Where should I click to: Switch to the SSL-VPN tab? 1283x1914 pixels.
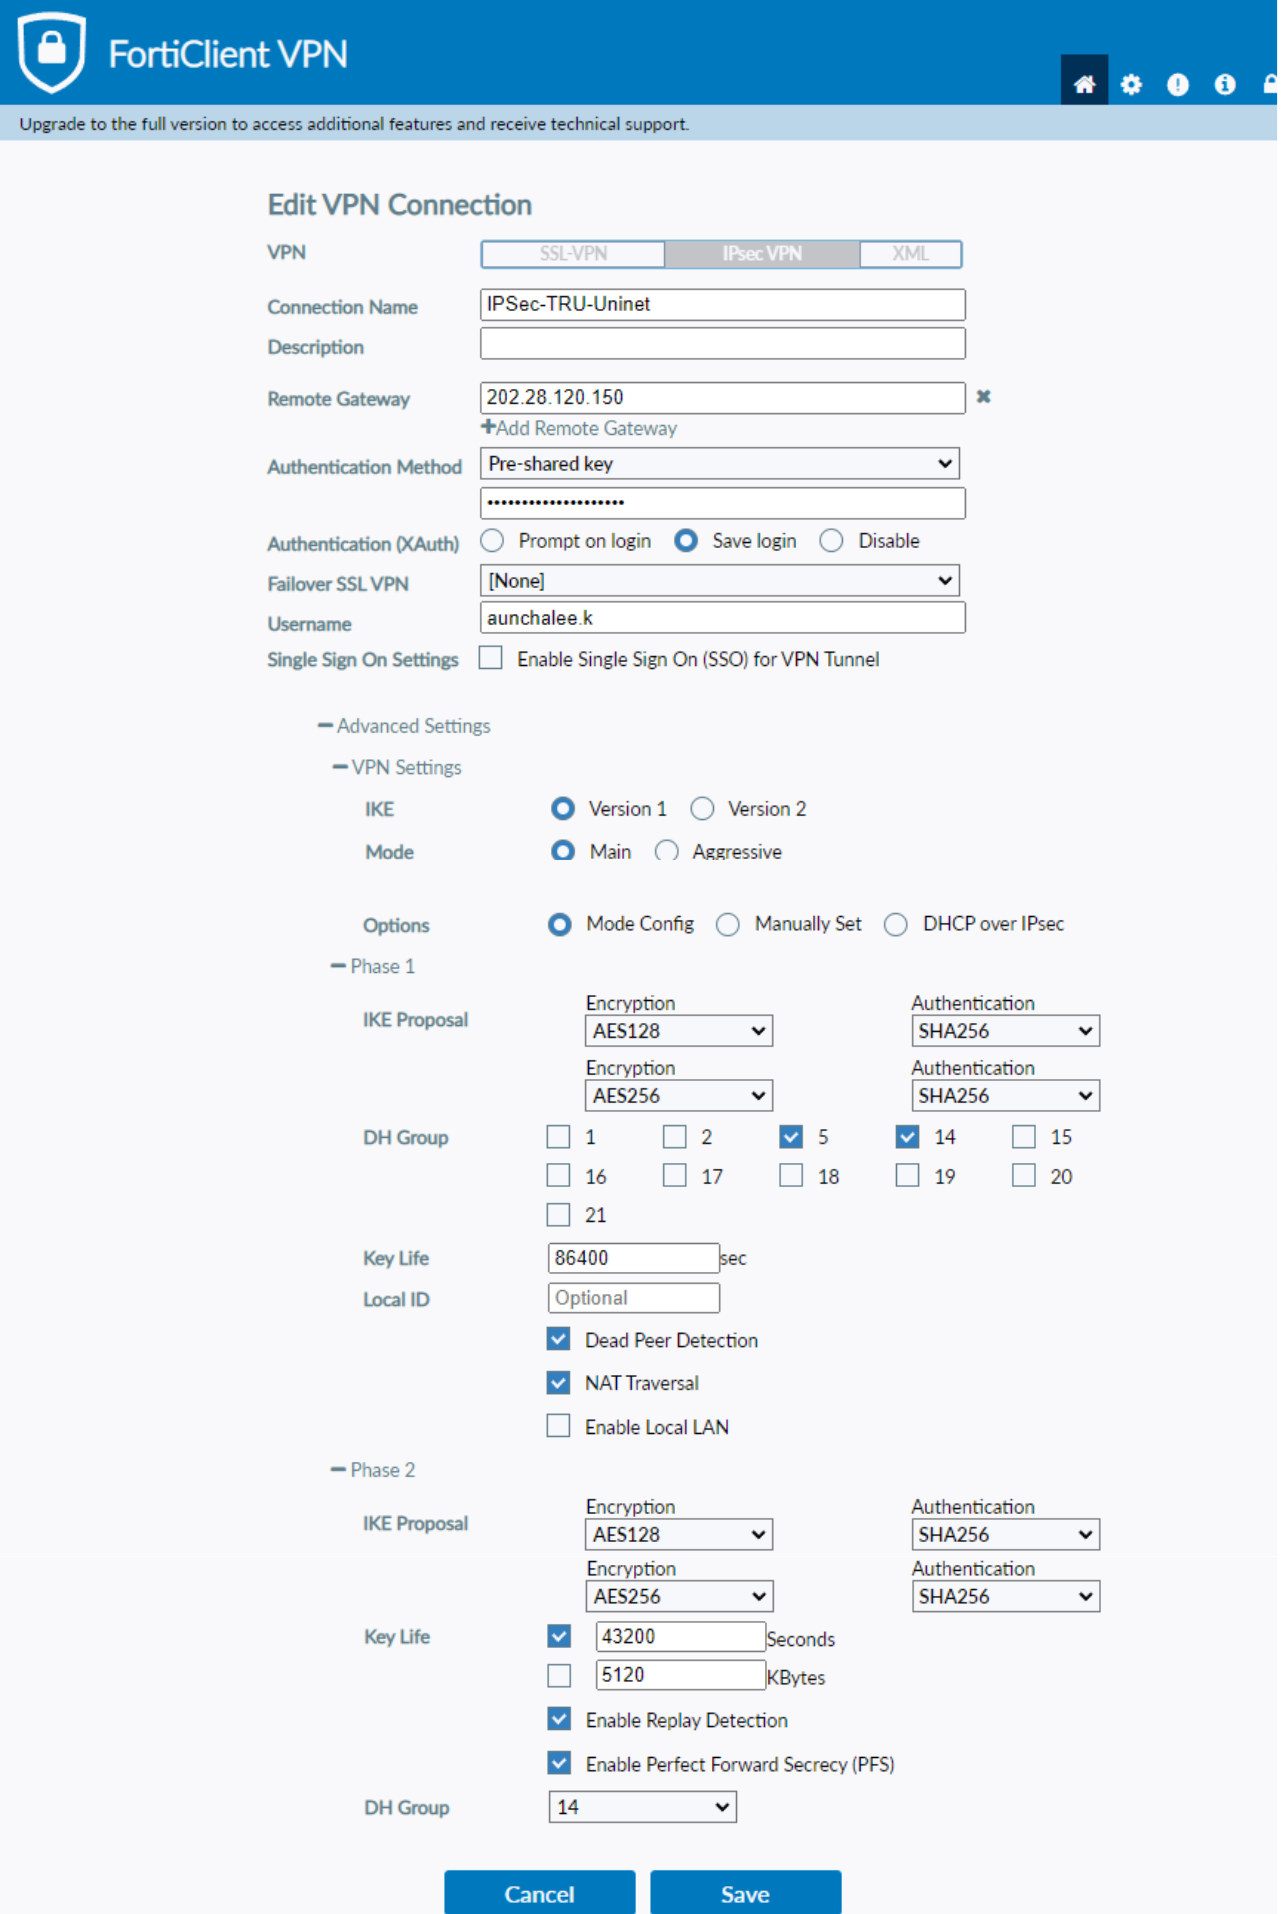click(573, 254)
